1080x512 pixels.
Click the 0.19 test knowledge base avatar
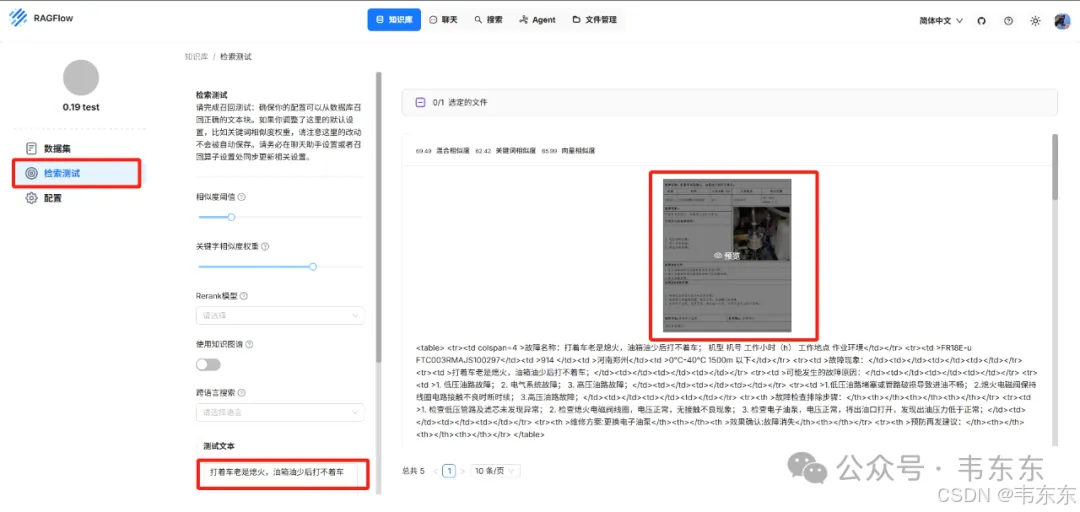(x=81, y=77)
